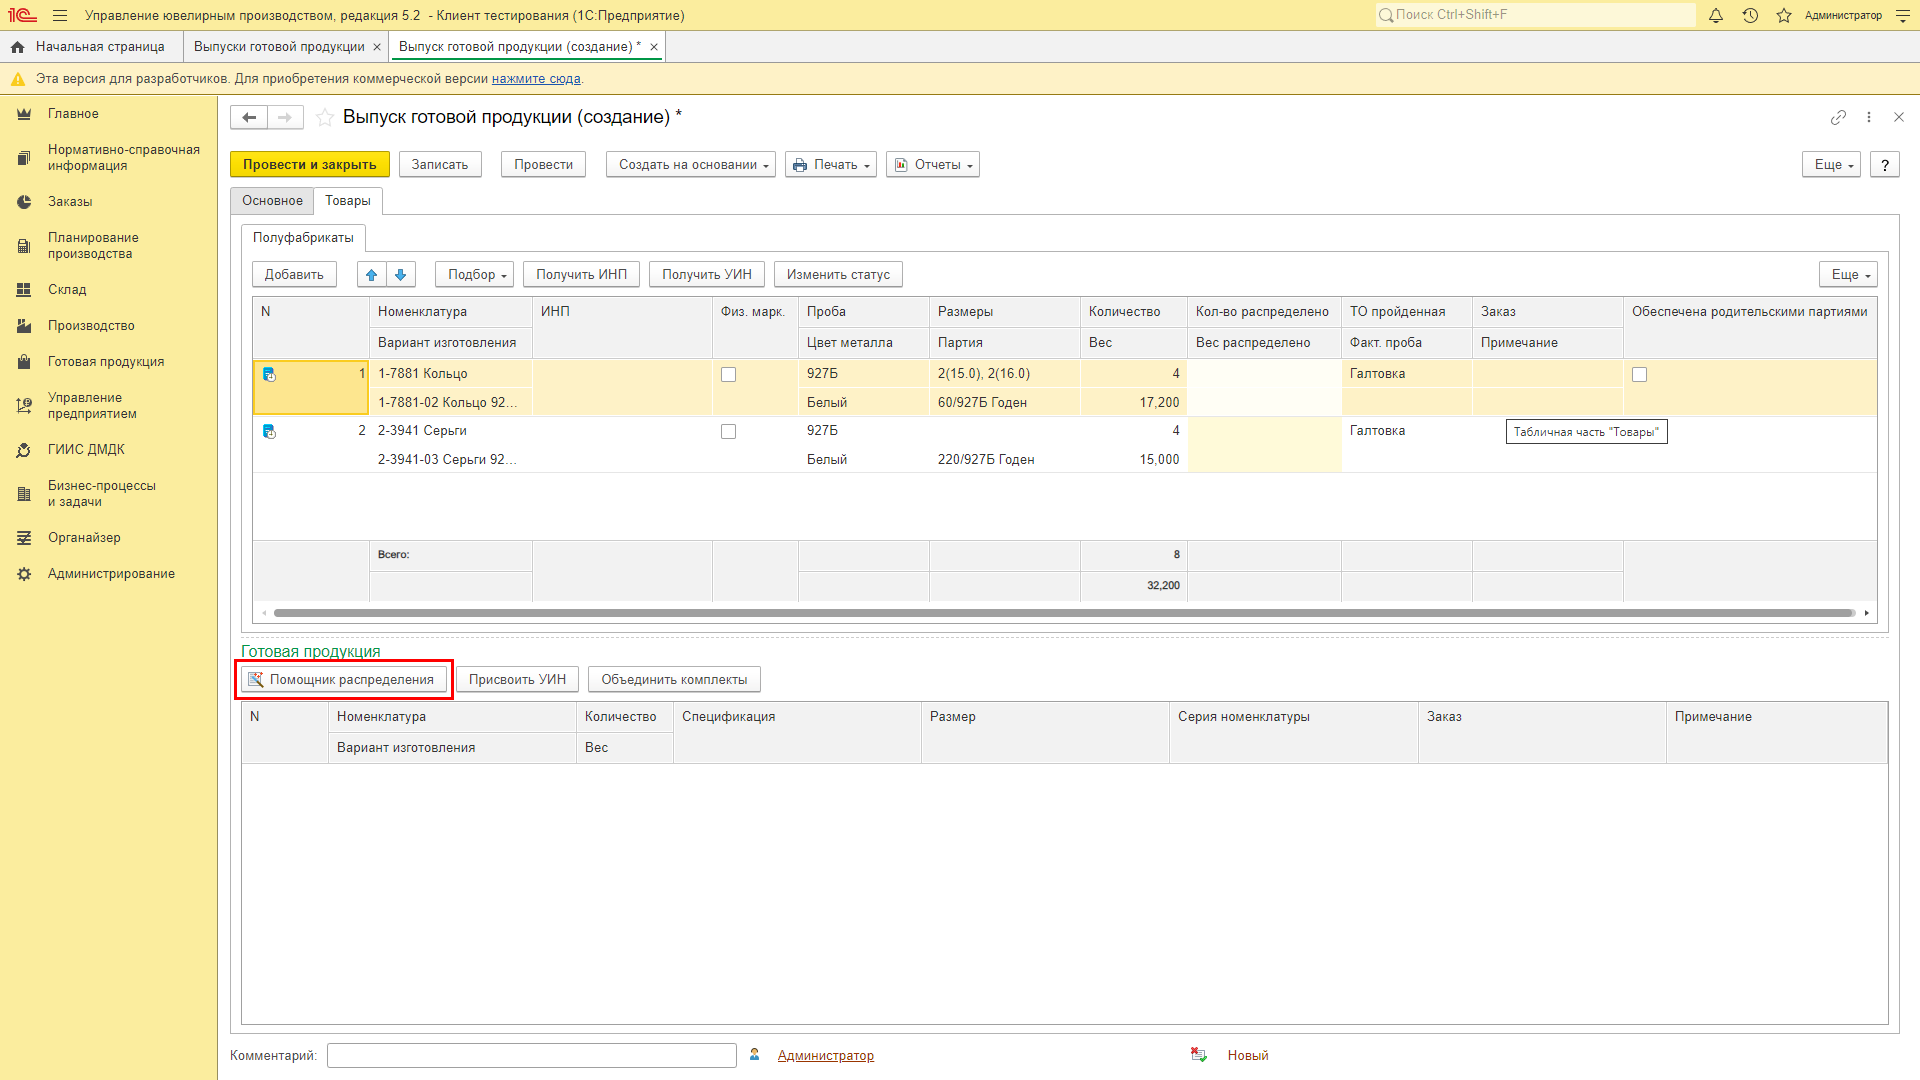Image resolution: width=1920 pixels, height=1080 pixels.
Task: Open the 1C main menu logo icon
Action: (x=22, y=15)
